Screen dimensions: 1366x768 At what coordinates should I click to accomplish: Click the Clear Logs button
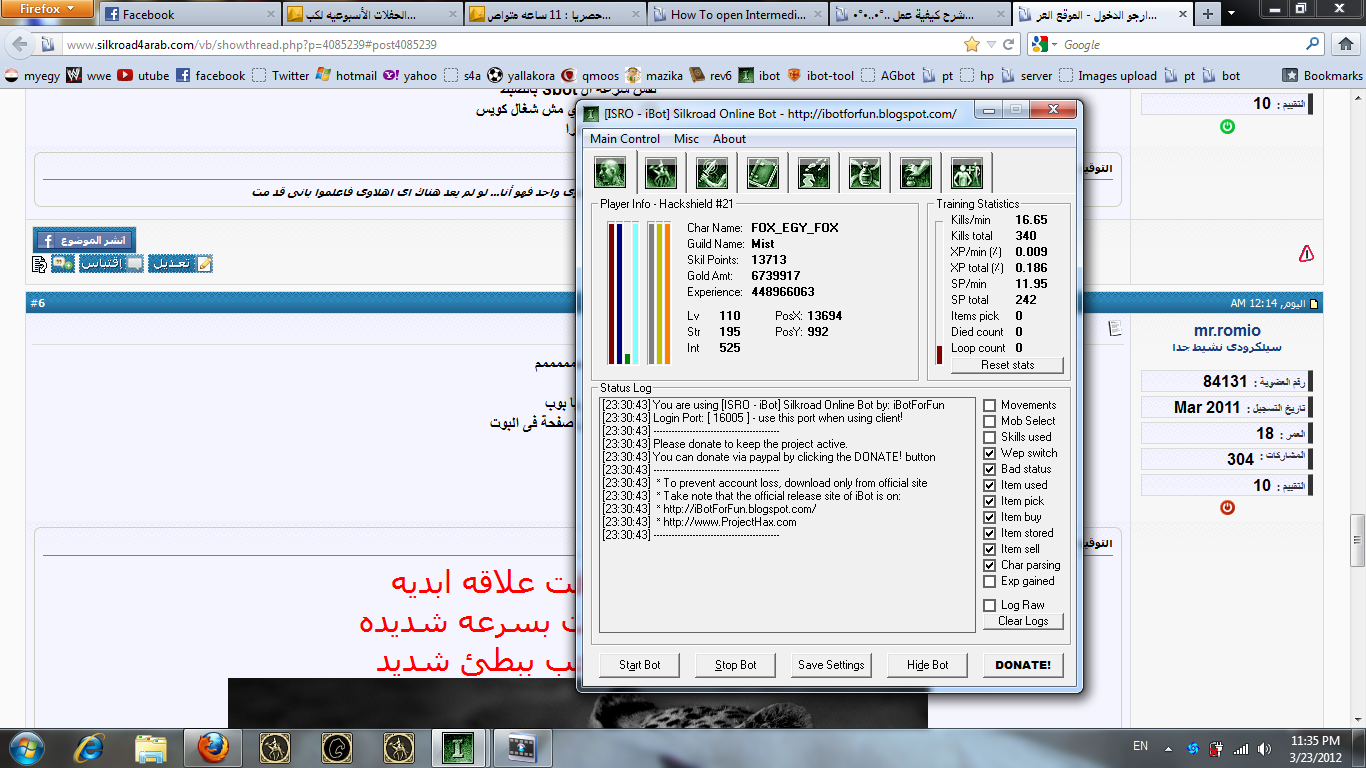pos(1023,621)
